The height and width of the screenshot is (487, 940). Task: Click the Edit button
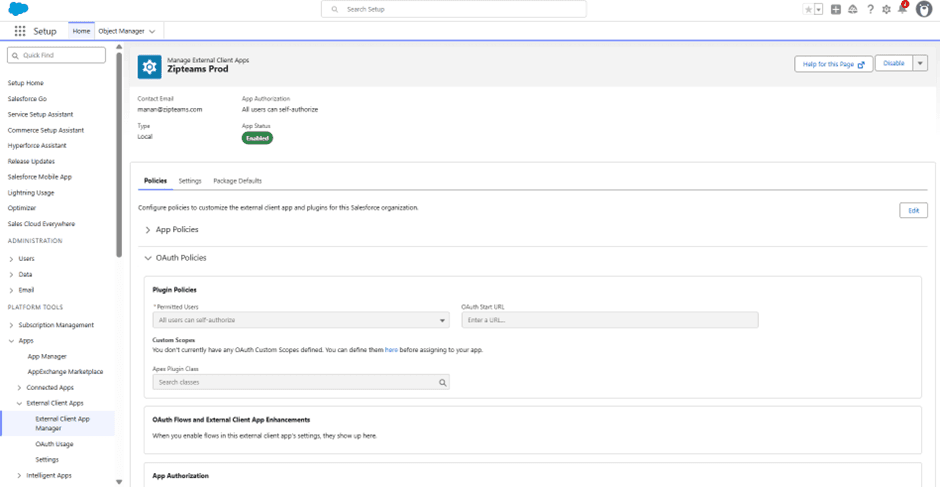tap(914, 211)
